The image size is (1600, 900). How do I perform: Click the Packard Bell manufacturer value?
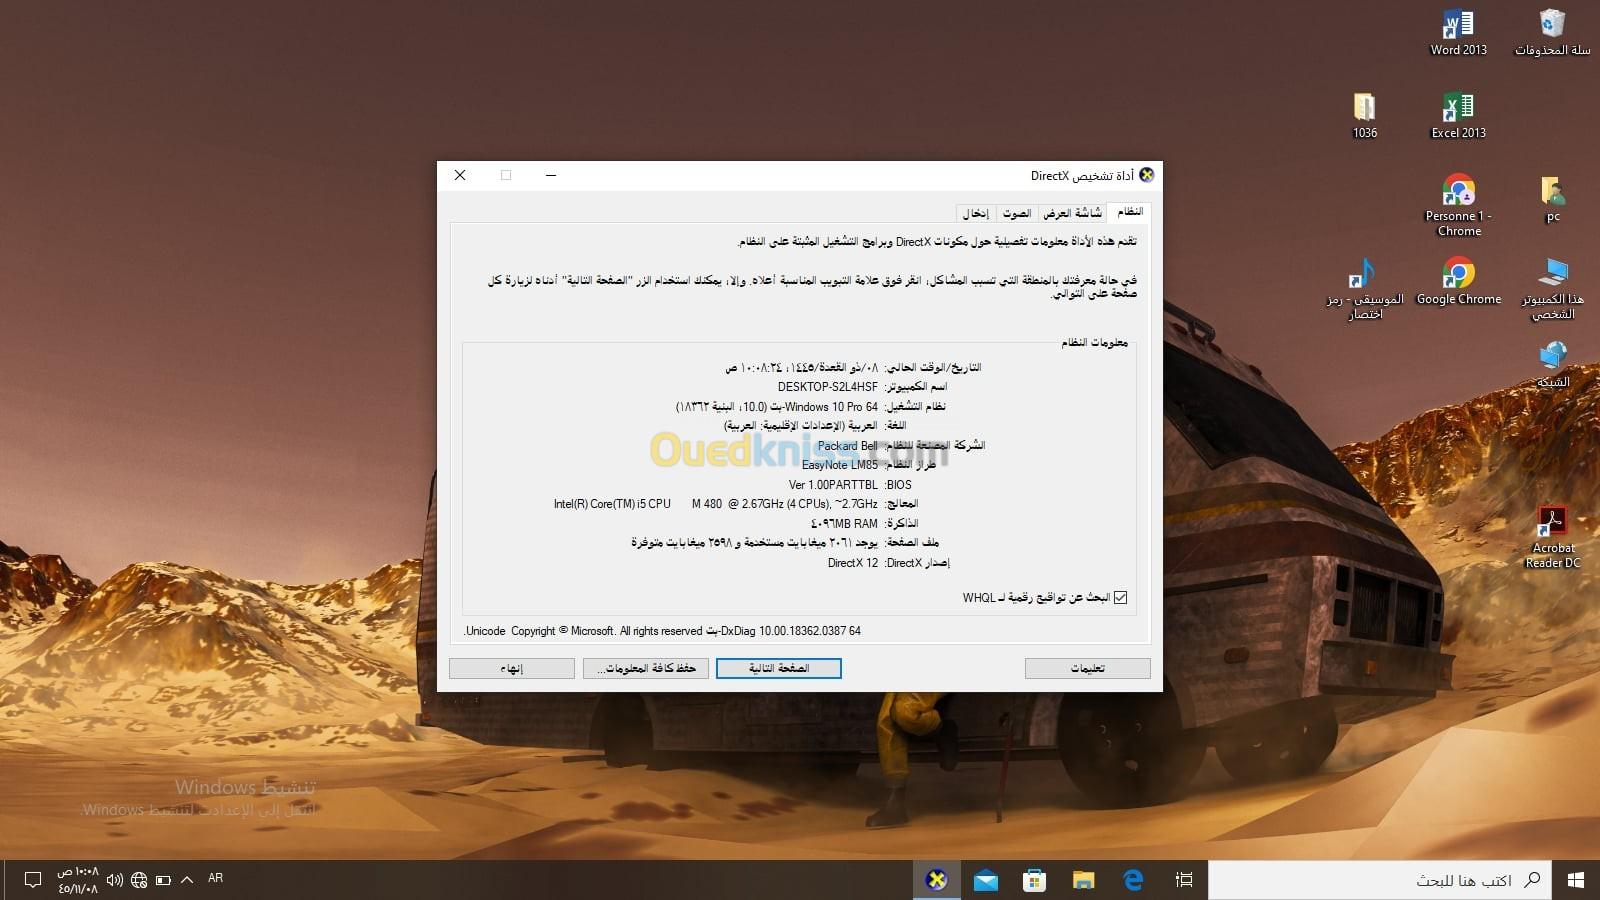pos(847,446)
